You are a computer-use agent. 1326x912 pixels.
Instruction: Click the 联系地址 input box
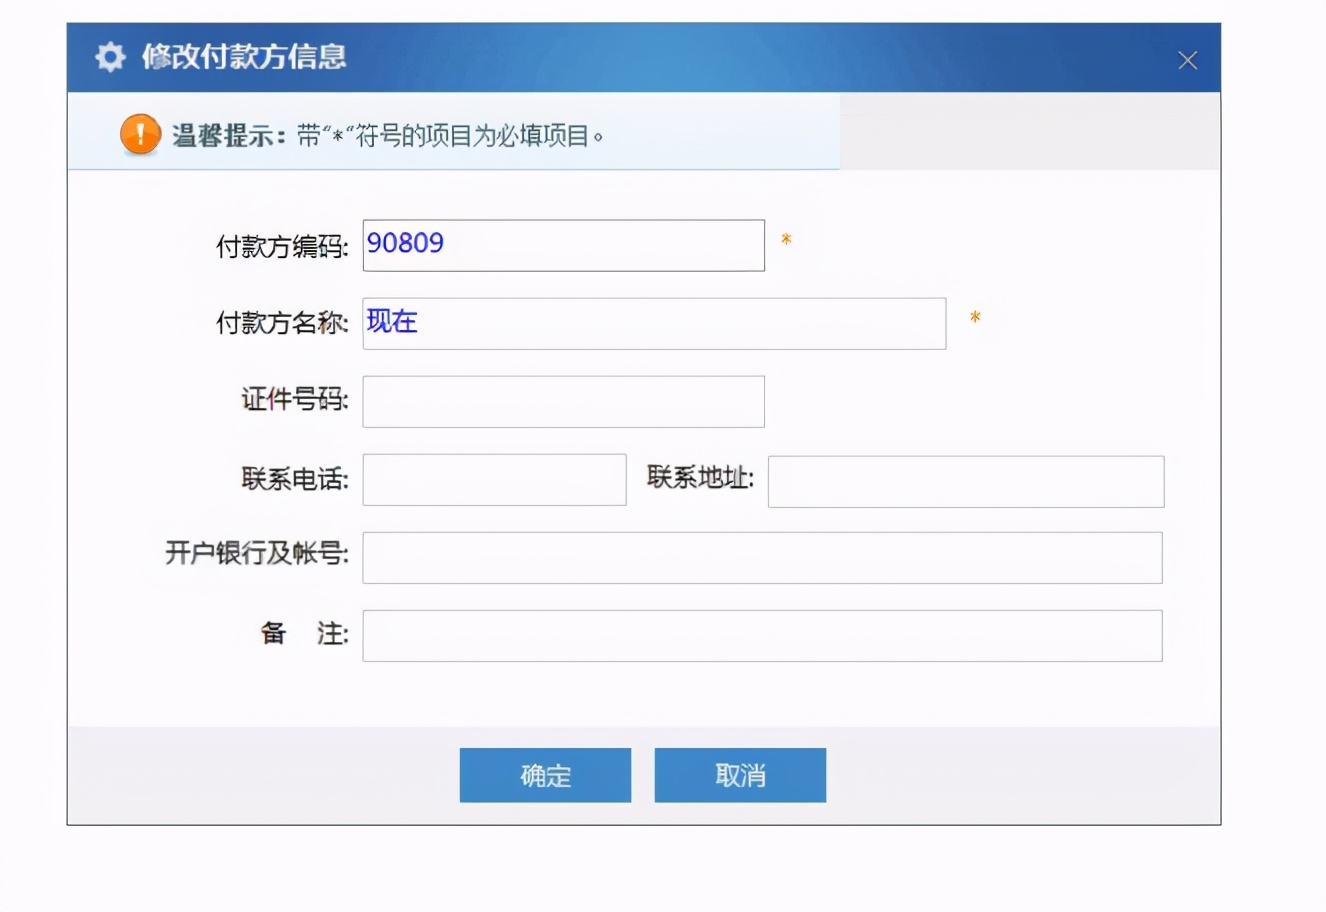pyautogui.click(x=965, y=481)
